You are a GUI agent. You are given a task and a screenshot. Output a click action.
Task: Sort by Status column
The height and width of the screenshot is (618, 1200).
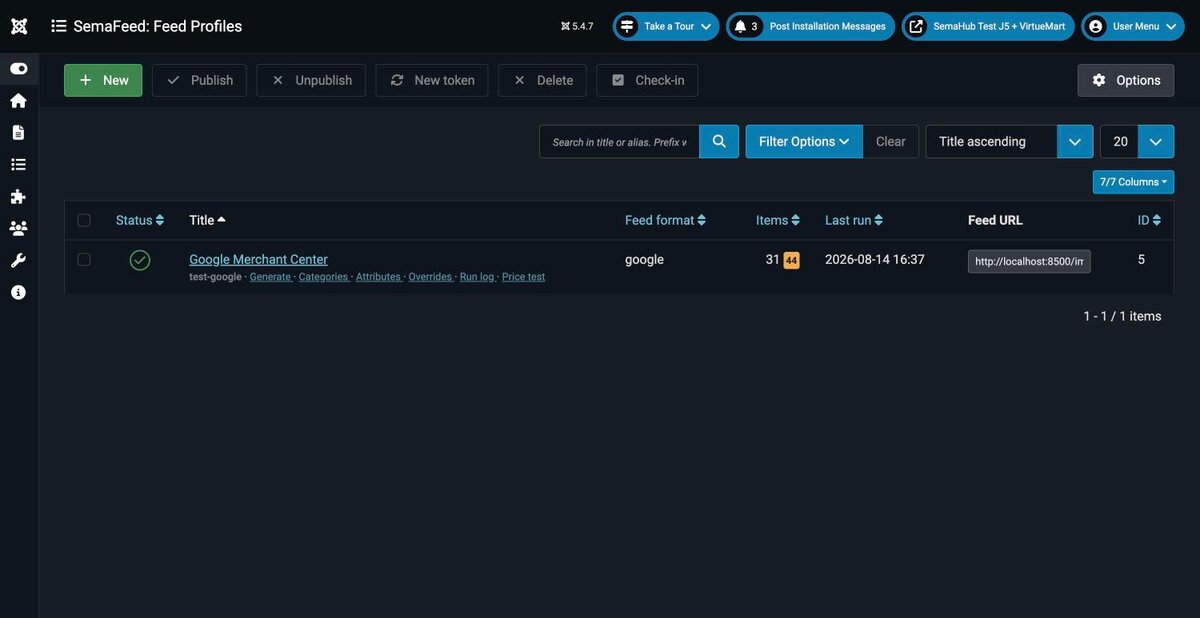140,220
